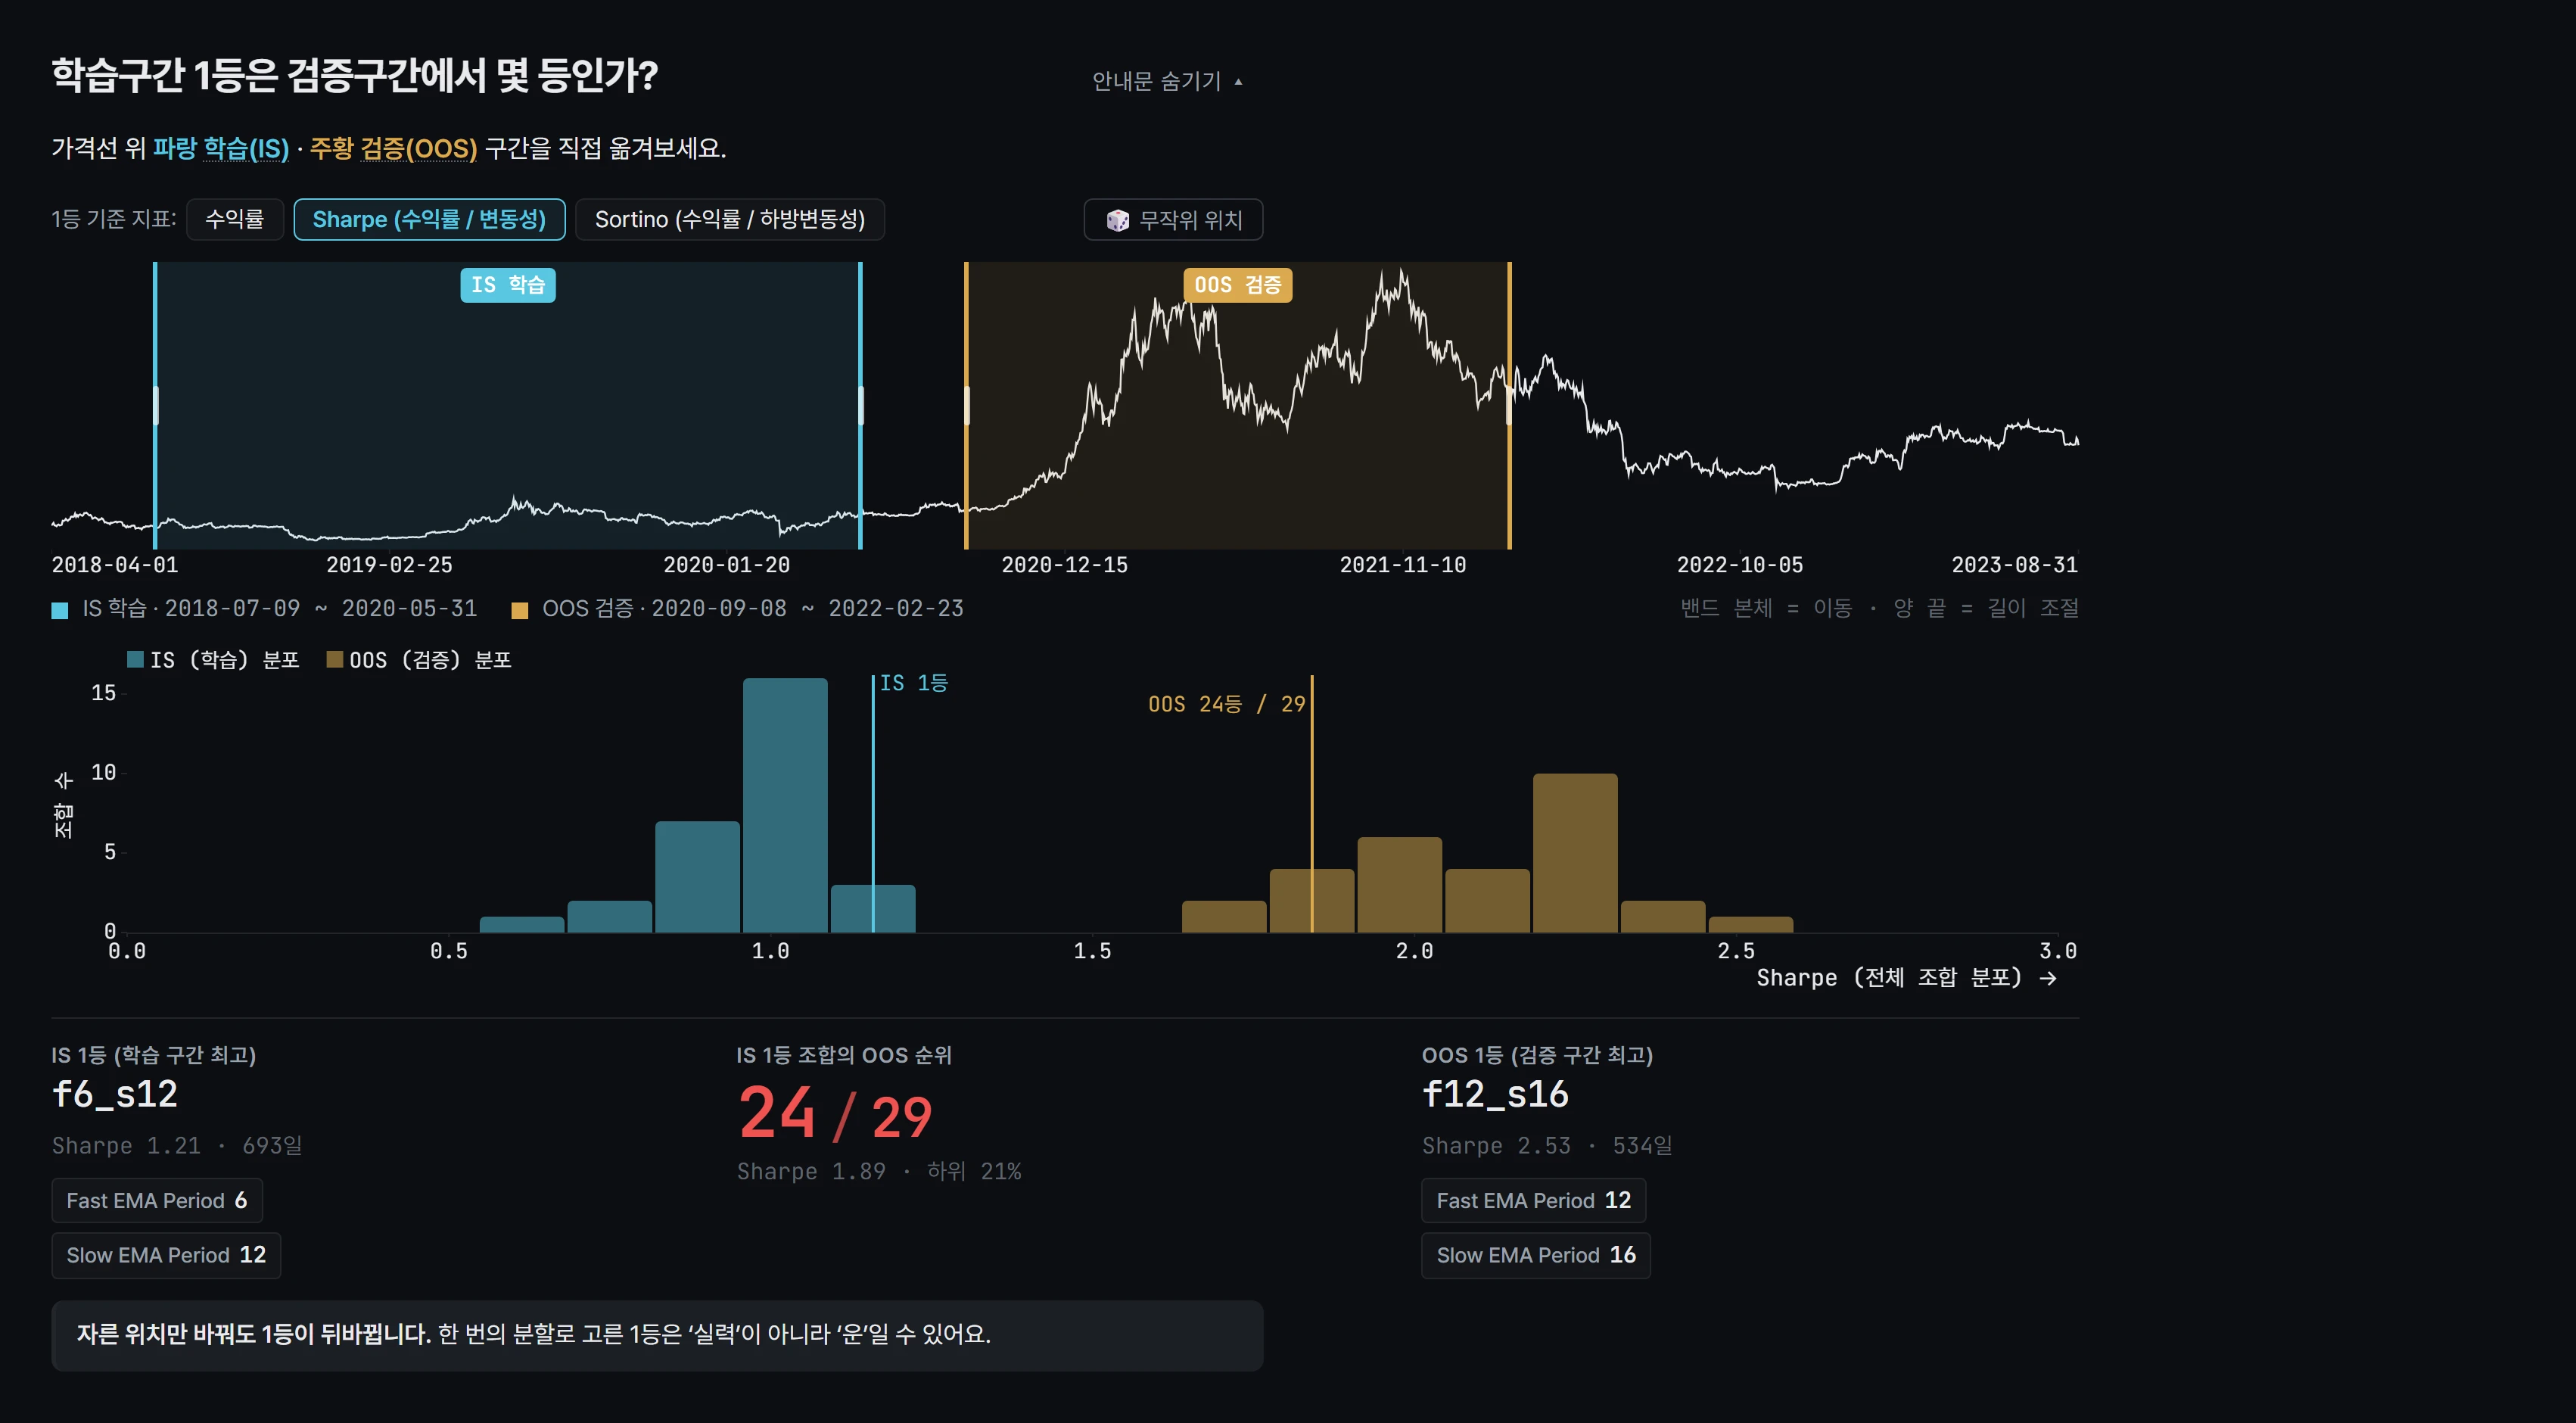
Task: Select the Sortino (수익률 / 하방변동성) metric
Action: click(730, 220)
